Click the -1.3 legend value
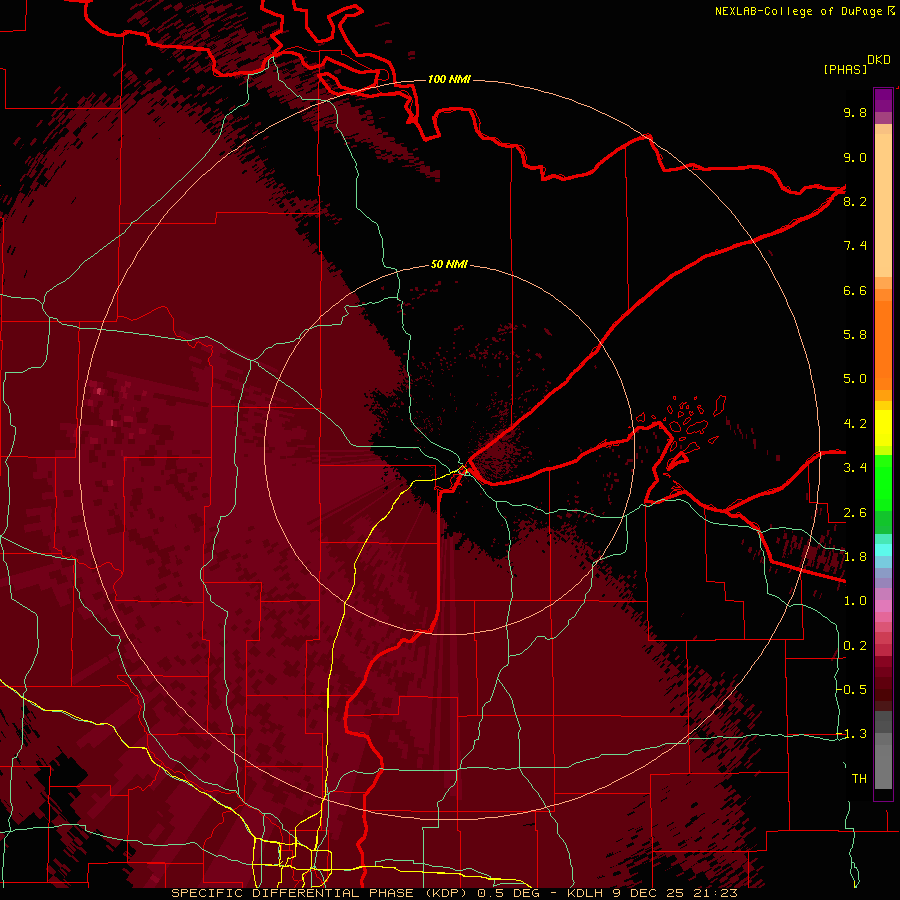The height and width of the screenshot is (900, 900). 852,734
